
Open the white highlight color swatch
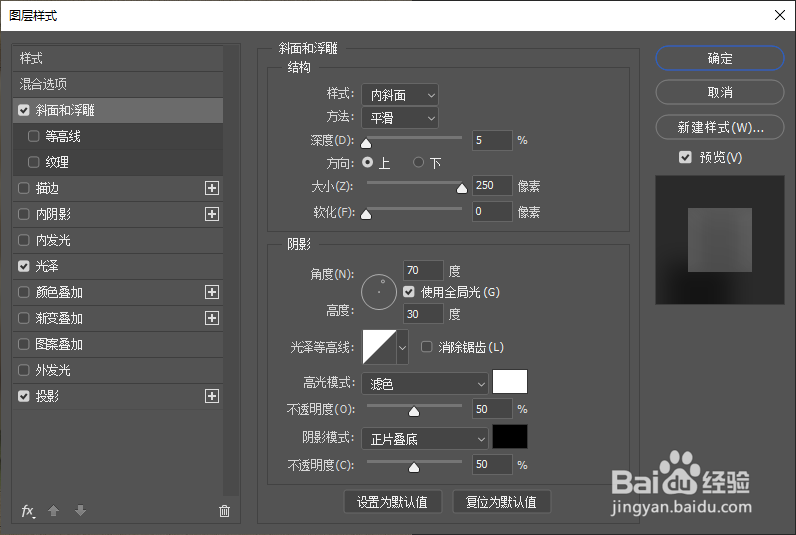[510, 382]
